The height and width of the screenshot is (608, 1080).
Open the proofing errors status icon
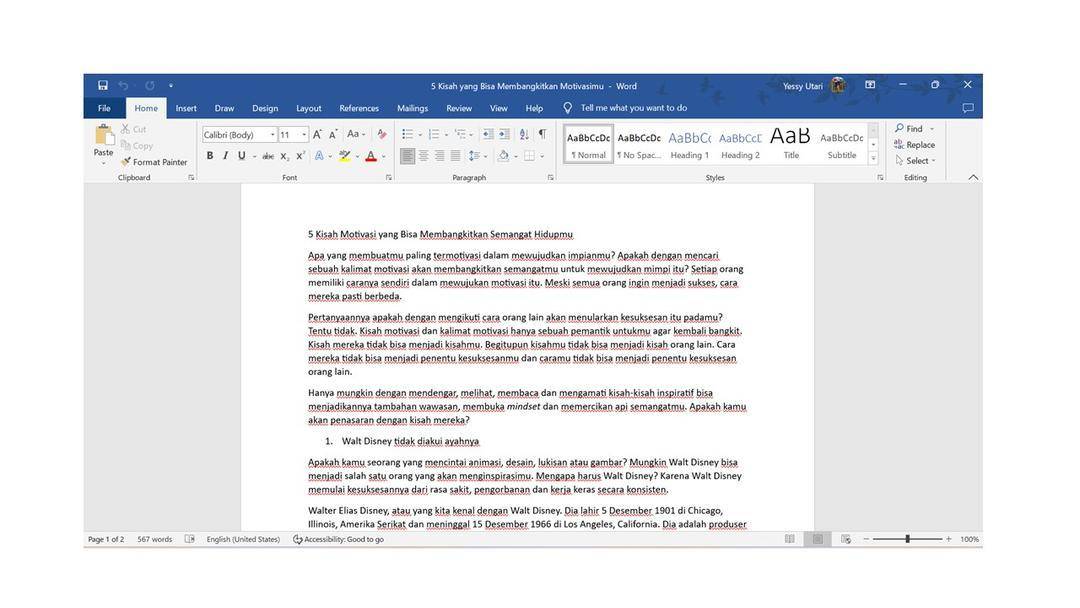click(189, 539)
